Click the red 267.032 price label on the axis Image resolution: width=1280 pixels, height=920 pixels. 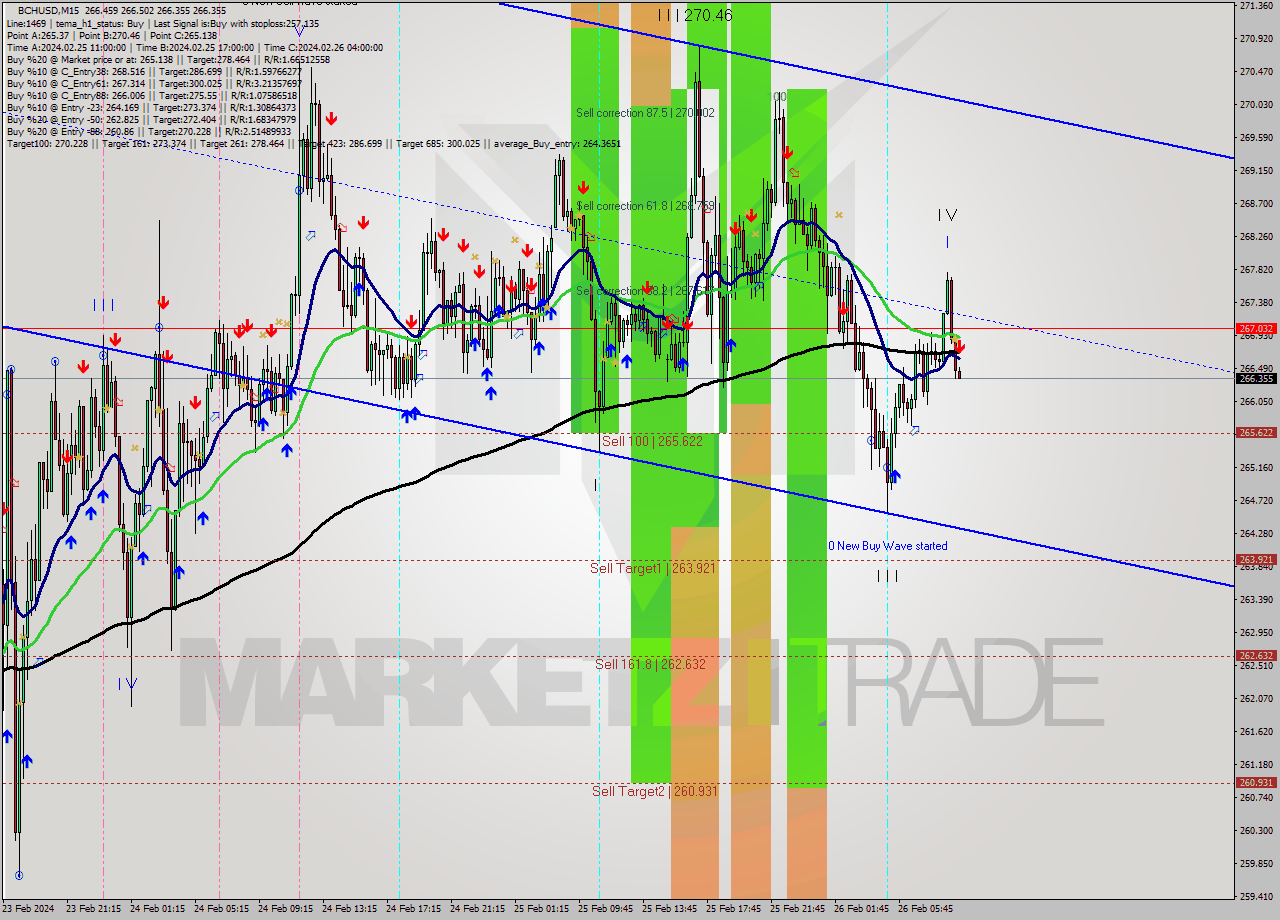click(1256, 328)
